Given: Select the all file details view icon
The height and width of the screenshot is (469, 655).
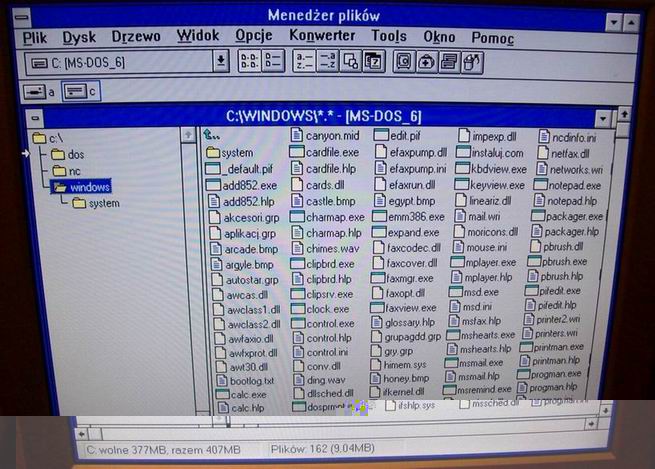Looking at the screenshot, I should point(272,62).
